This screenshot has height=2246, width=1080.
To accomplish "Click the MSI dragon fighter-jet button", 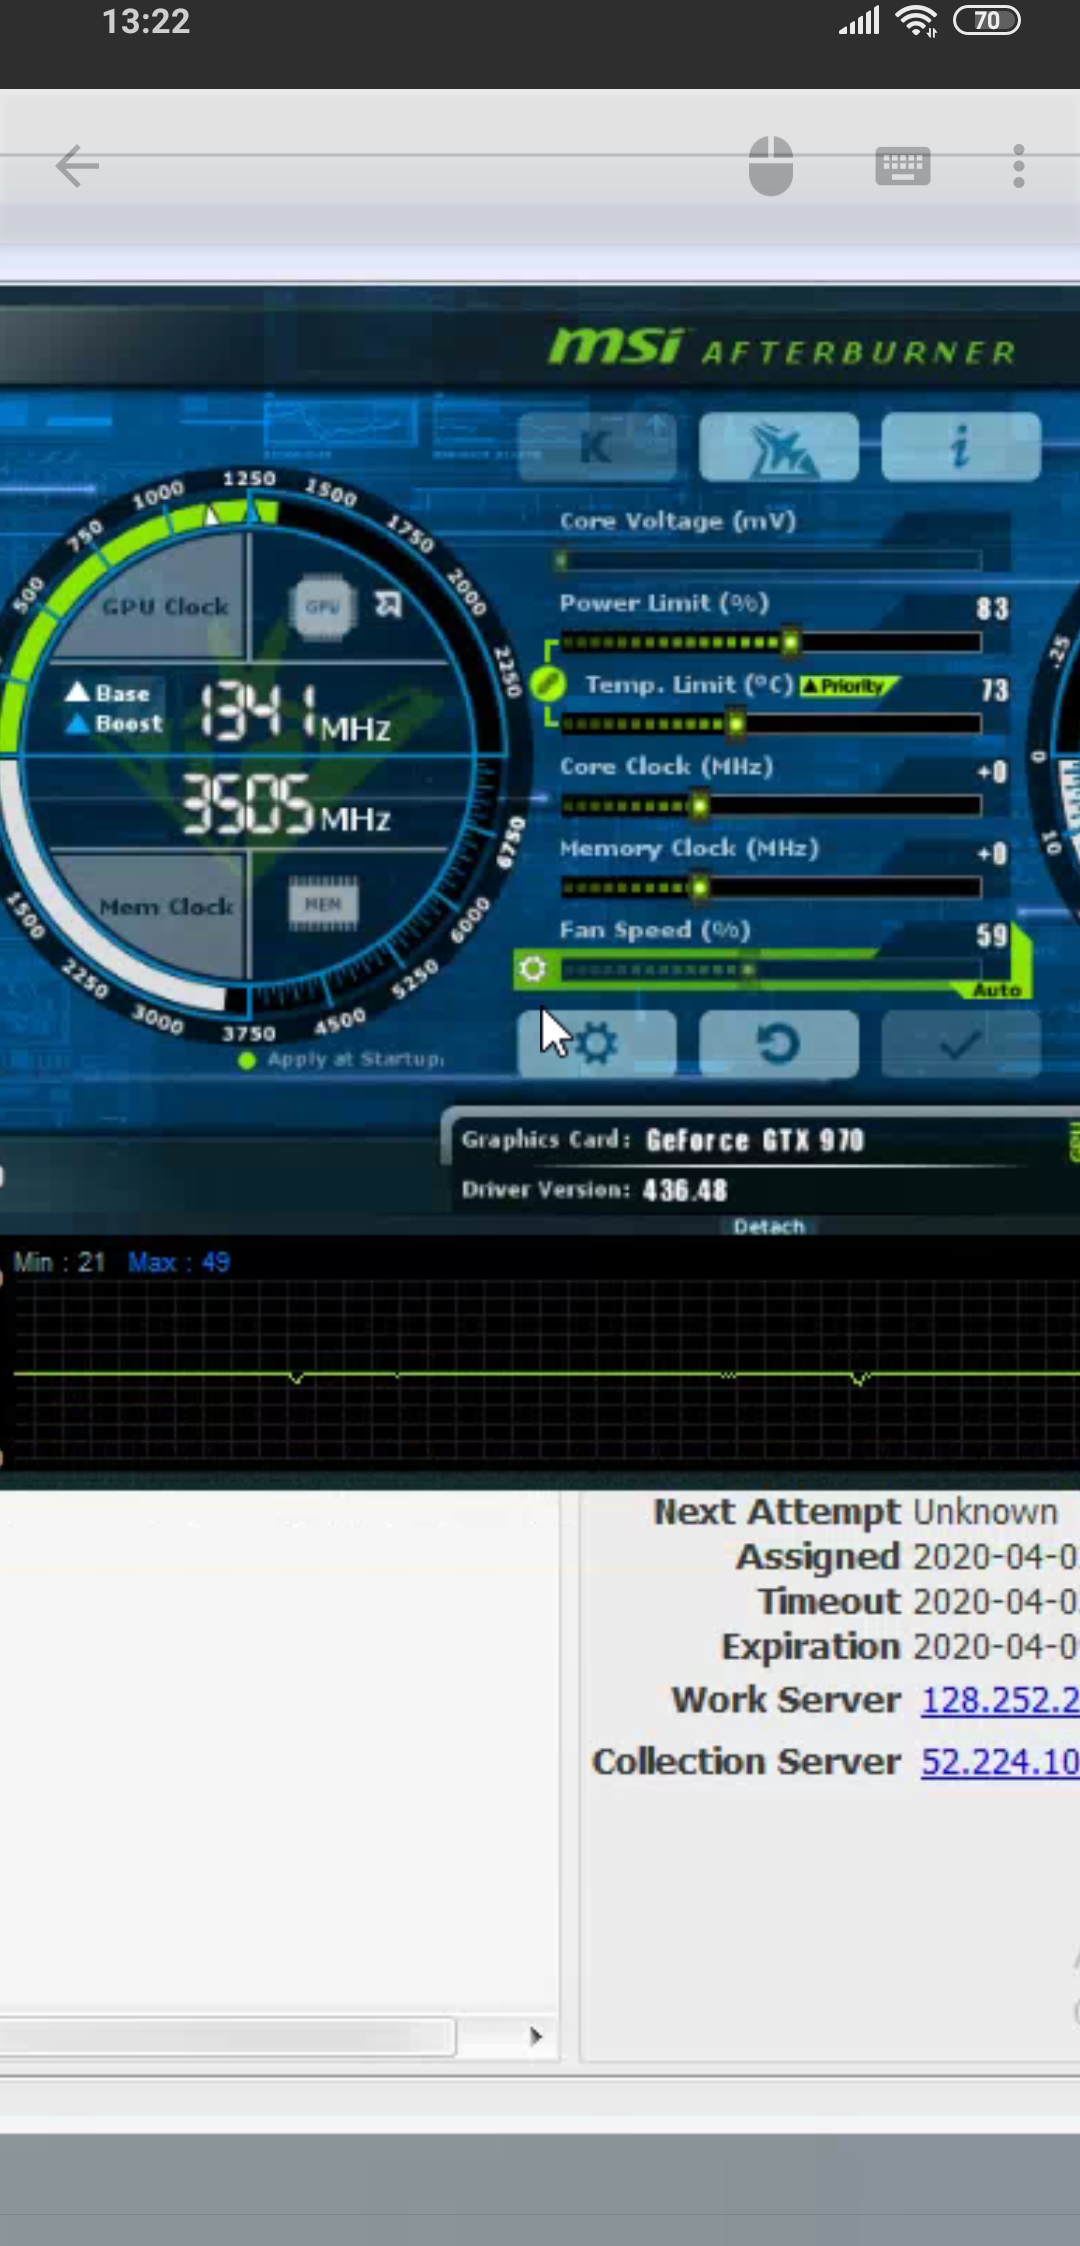I will [x=779, y=447].
